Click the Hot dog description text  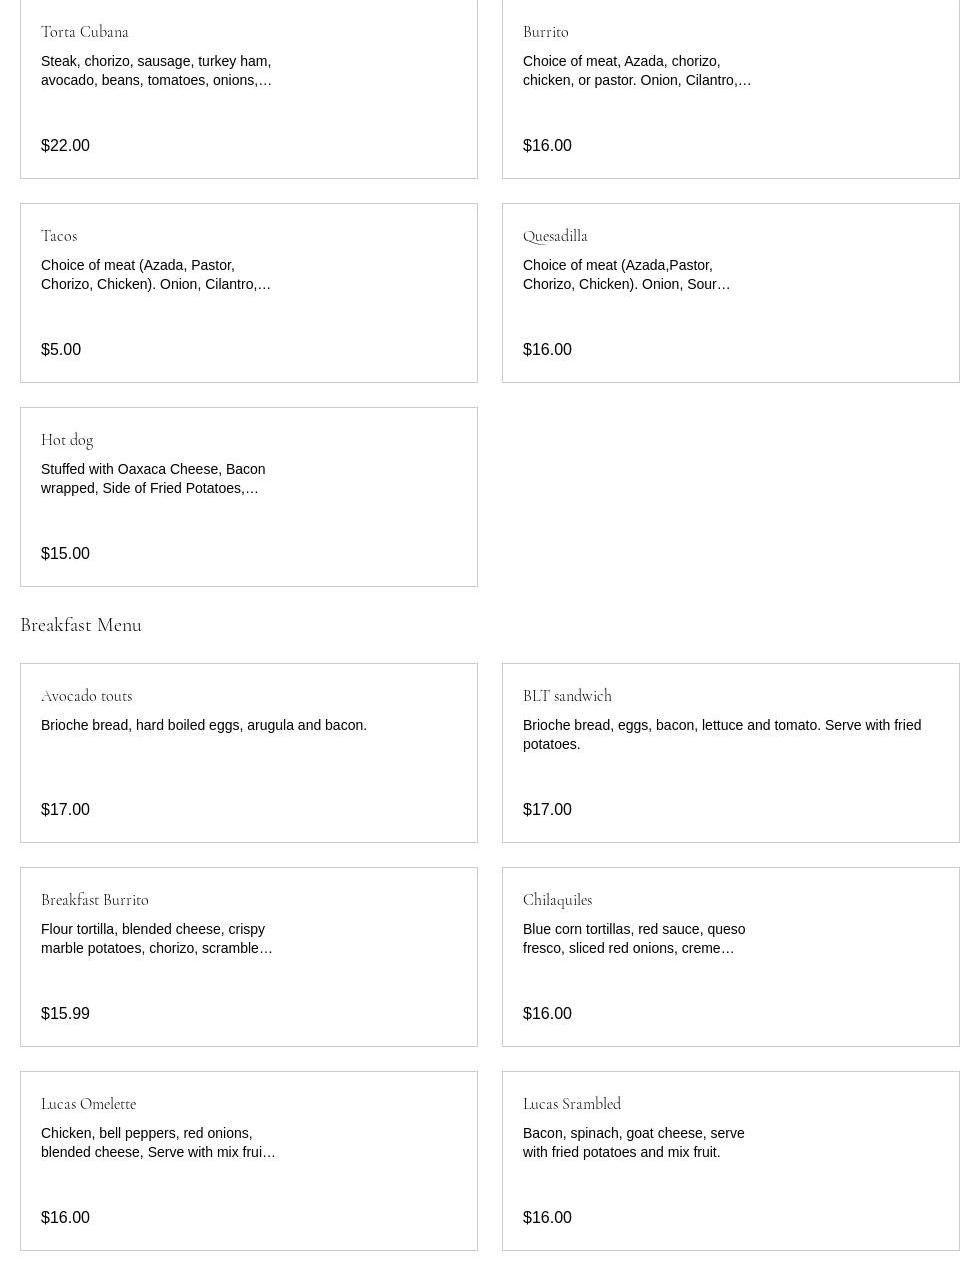pos(153,479)
